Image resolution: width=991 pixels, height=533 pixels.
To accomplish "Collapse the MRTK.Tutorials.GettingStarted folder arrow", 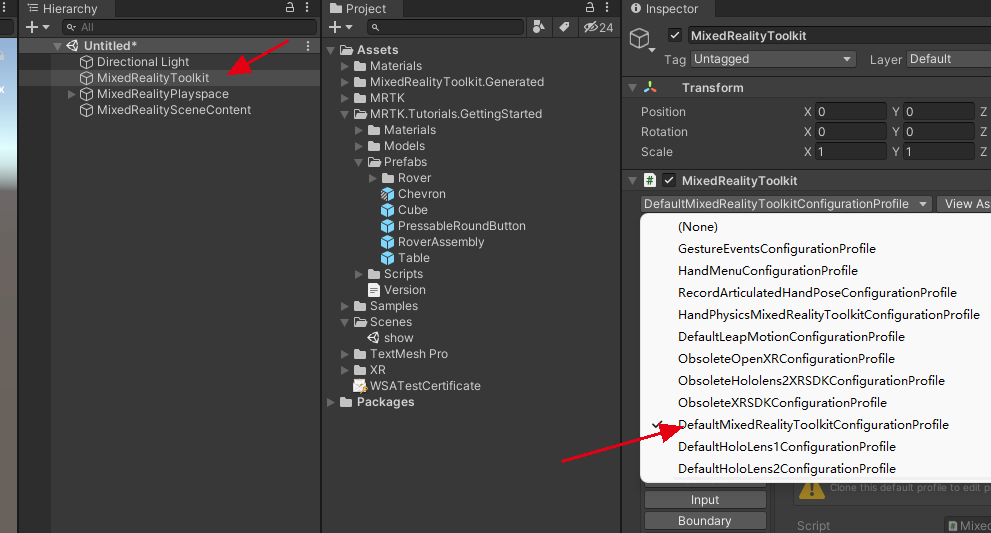I will [x=344, y=114].
